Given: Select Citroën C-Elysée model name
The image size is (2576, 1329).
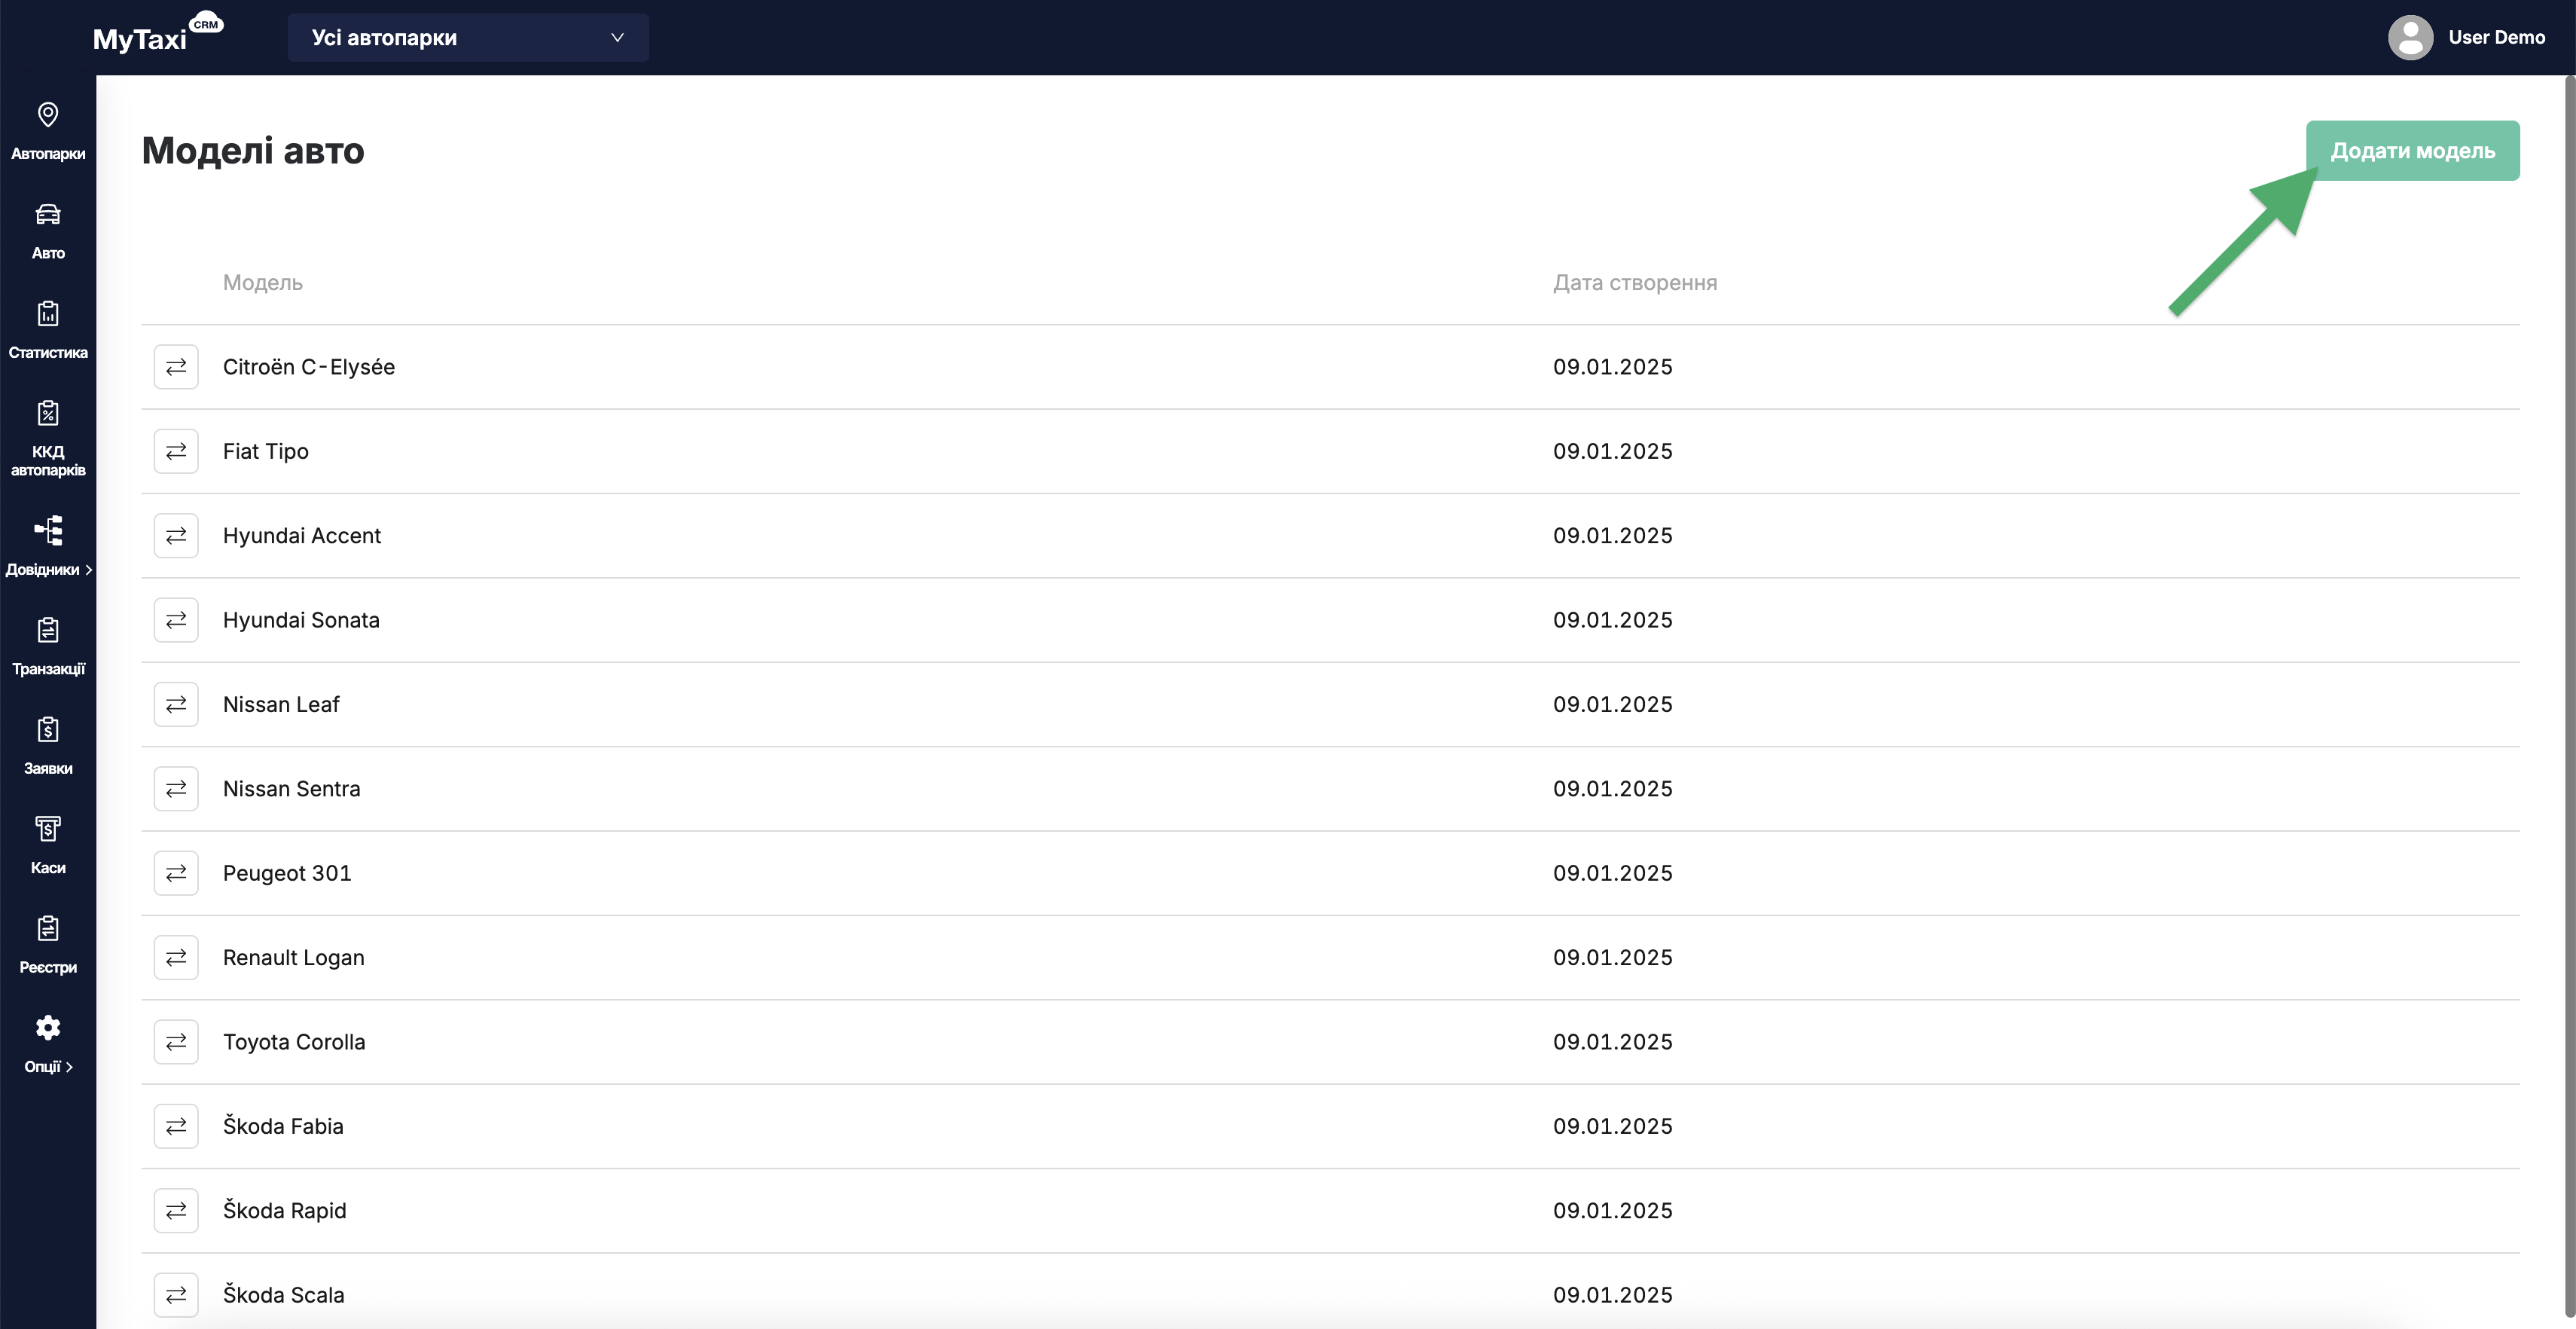Looking at the screenshot, I should tap(309, 367).
